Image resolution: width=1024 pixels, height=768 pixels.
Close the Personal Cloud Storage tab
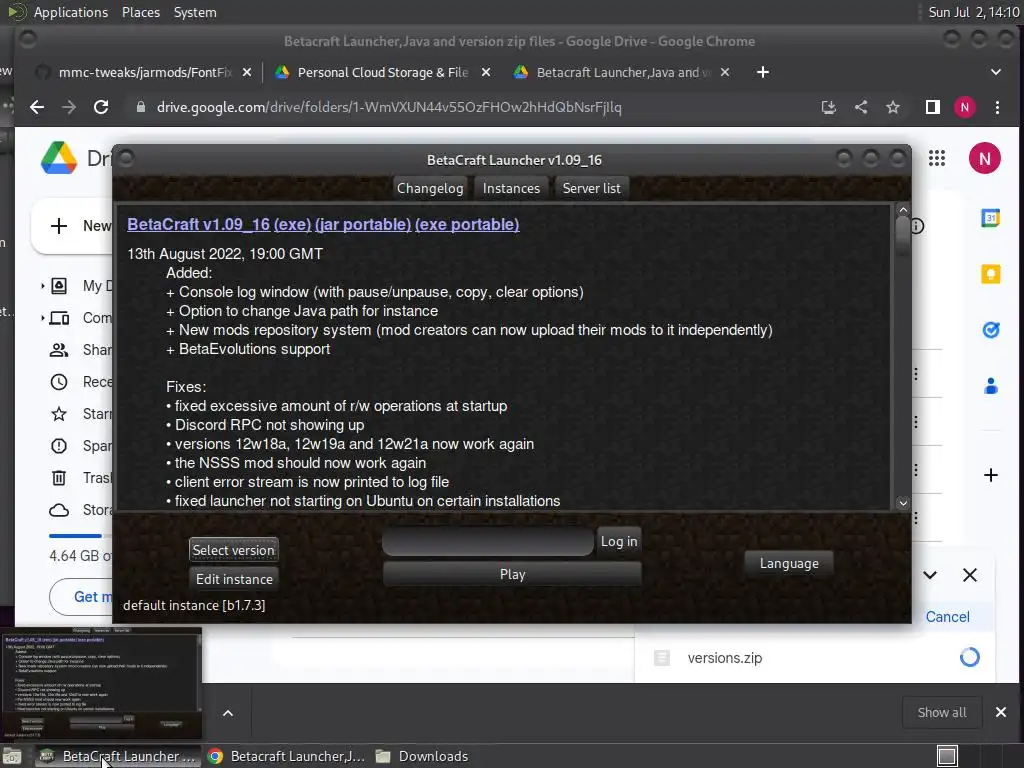486,72
